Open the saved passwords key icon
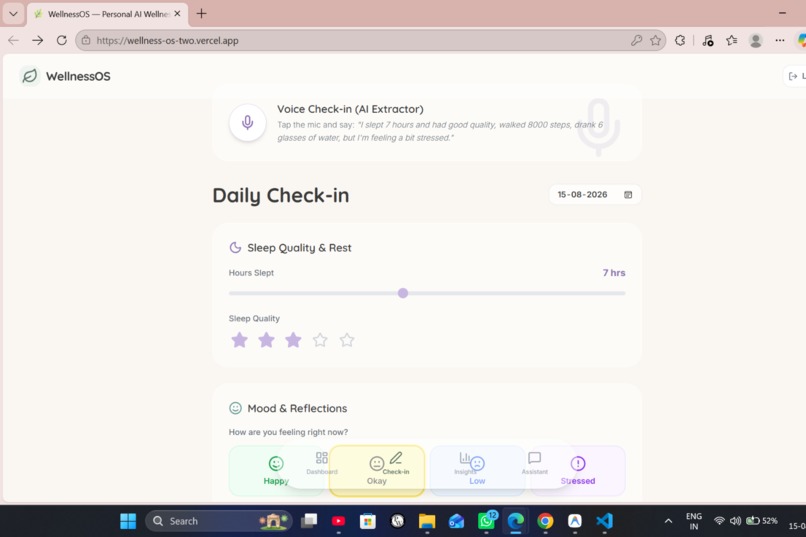The image size is (806, 537). pyautogui.click(x=636, y=41)
